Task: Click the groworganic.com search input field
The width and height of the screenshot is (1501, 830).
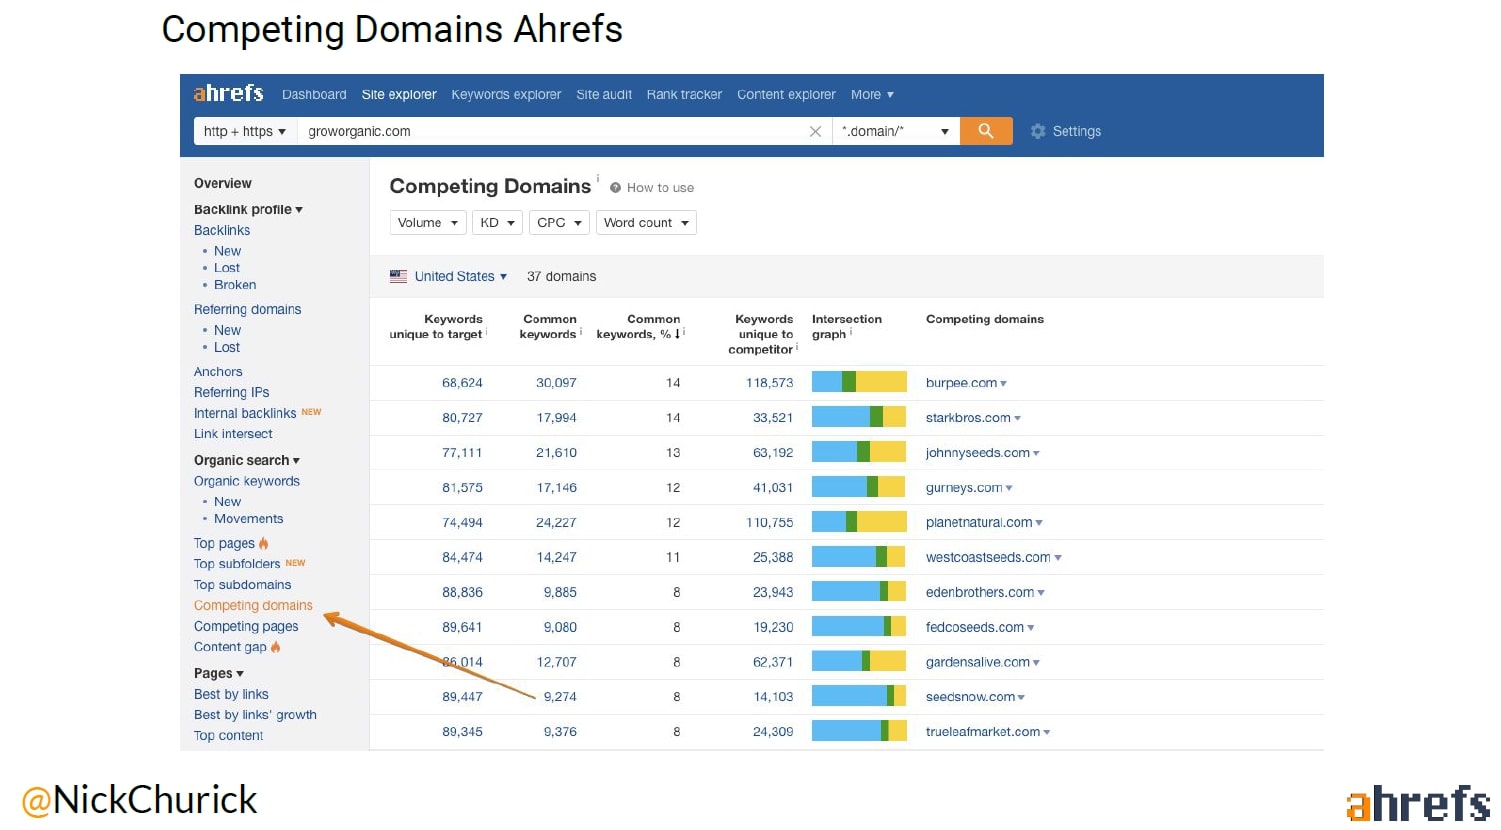Action: pyautogui.click(x=550, y=131)
